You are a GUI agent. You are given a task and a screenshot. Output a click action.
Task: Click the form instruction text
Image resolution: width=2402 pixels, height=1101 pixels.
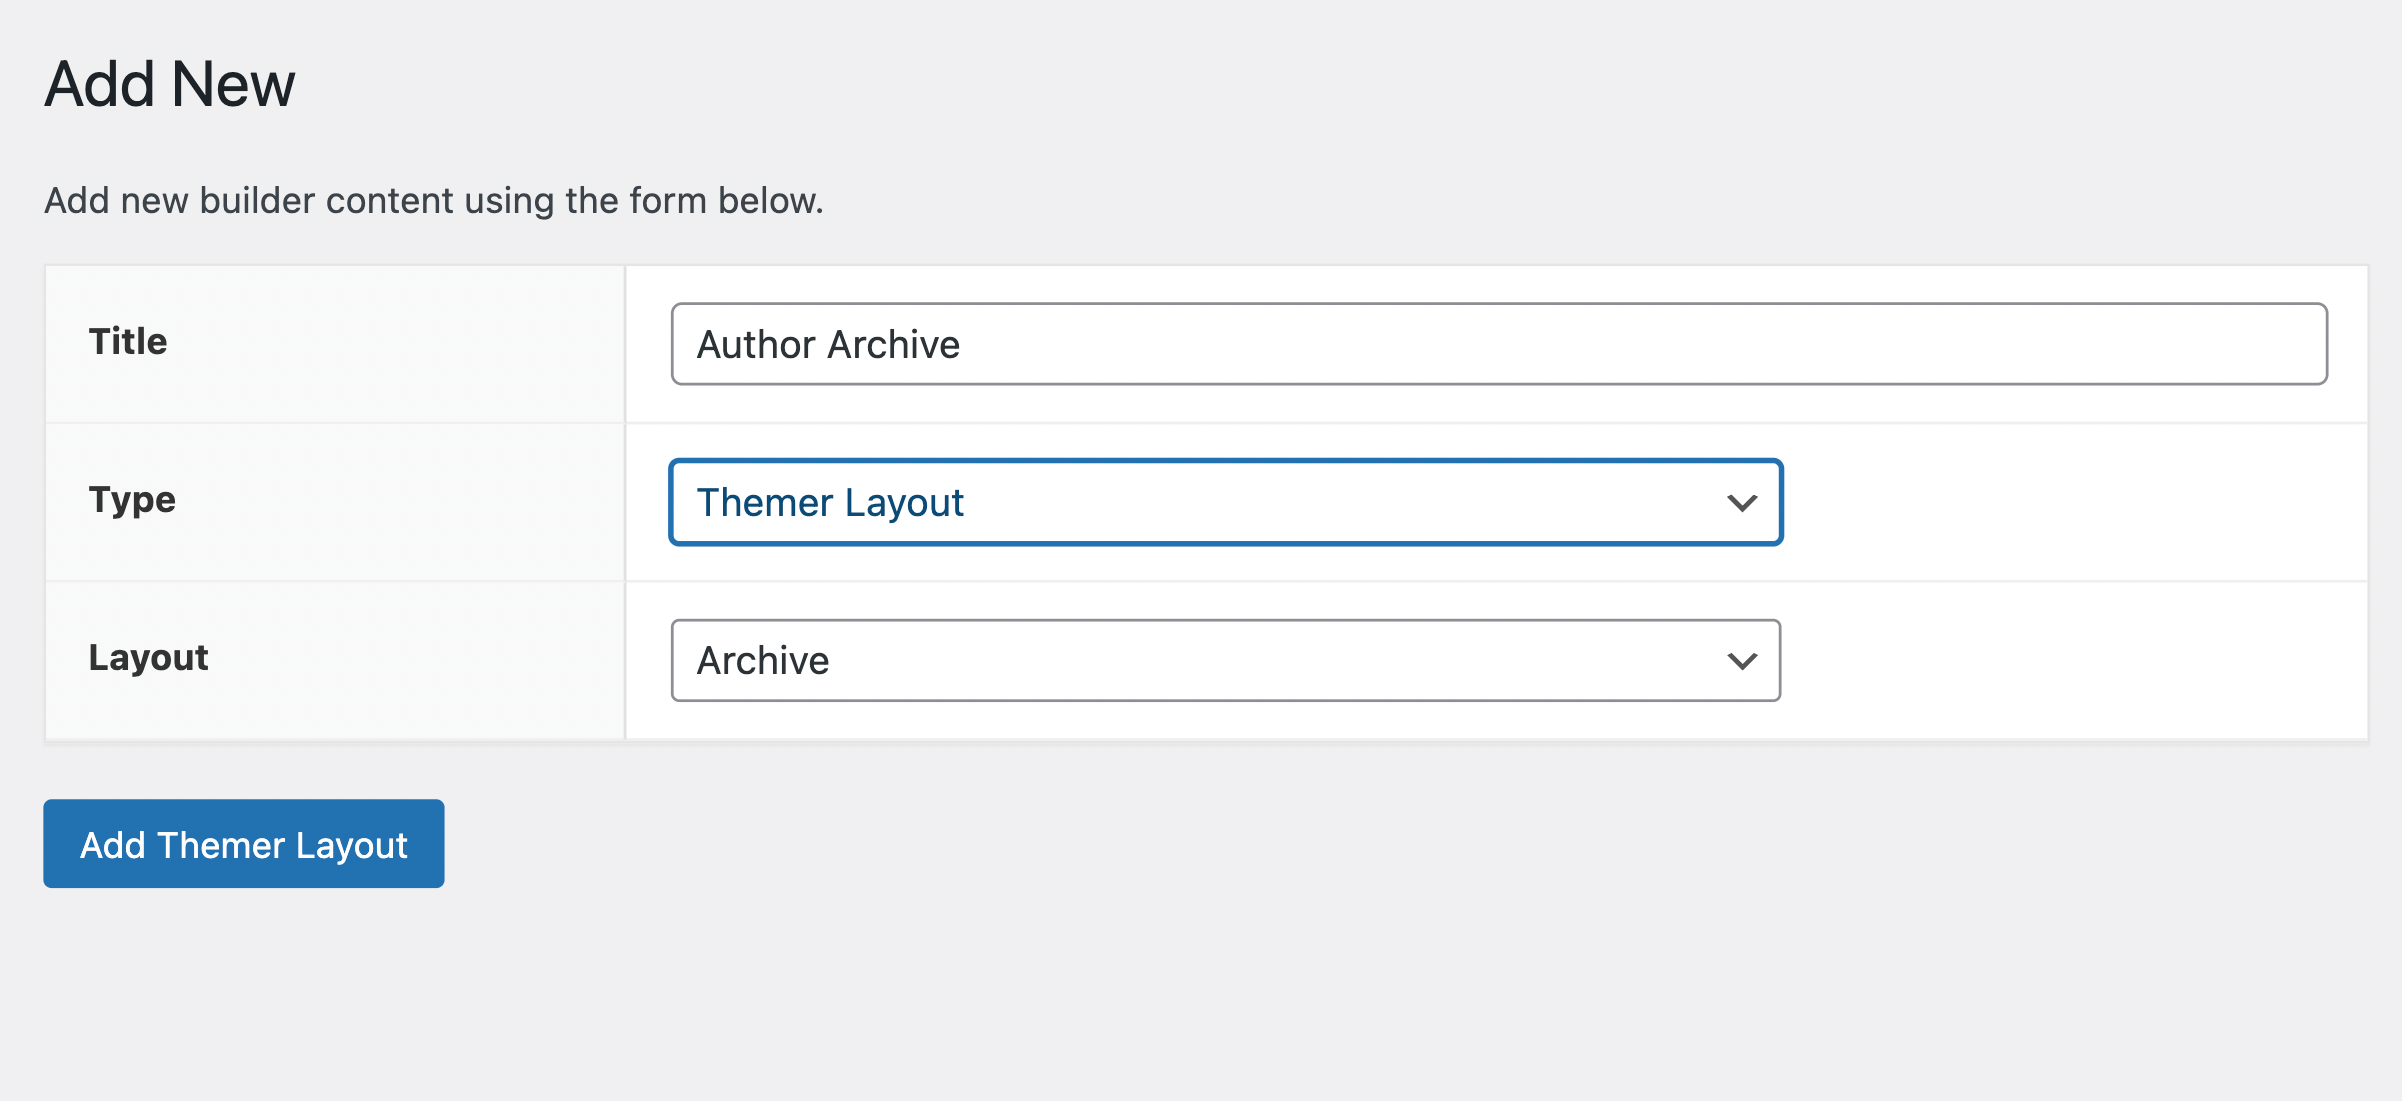click(x=434, y=200)
